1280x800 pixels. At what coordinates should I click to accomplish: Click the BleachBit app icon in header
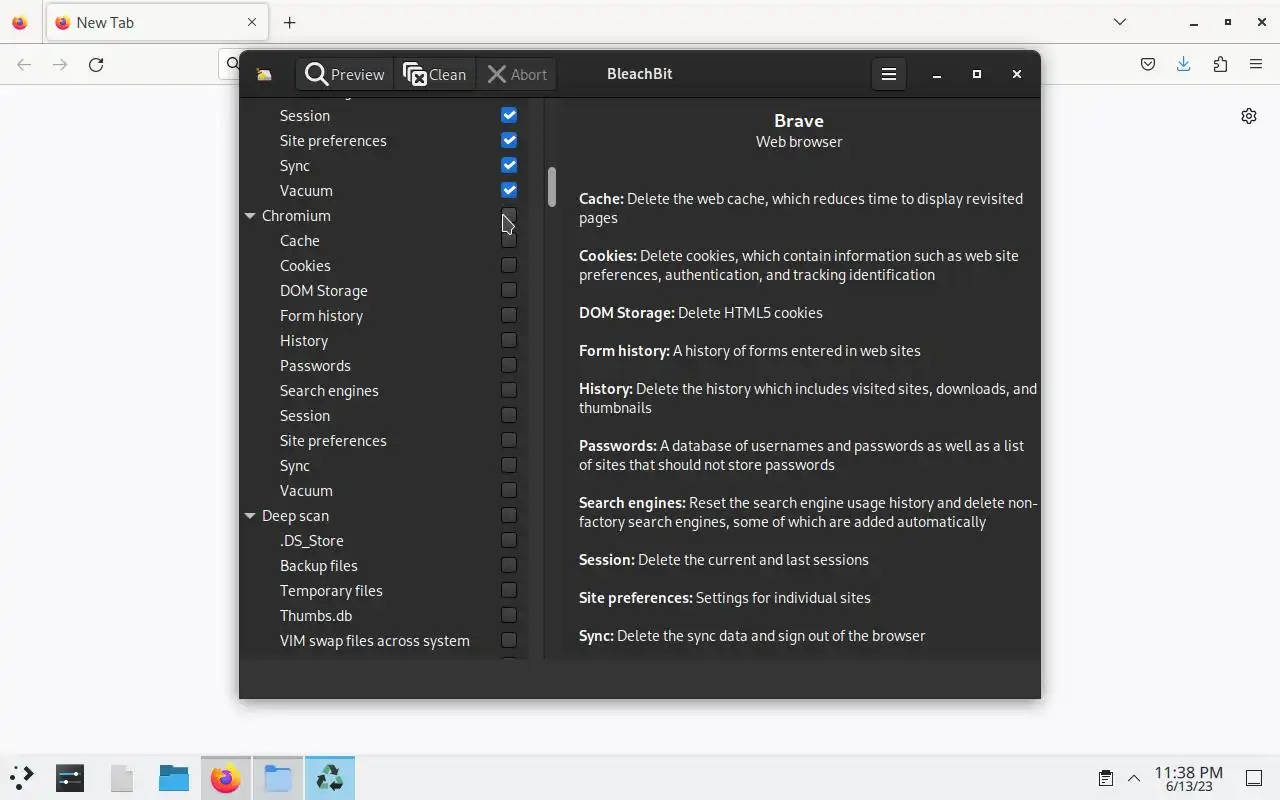tap(264, 74)
